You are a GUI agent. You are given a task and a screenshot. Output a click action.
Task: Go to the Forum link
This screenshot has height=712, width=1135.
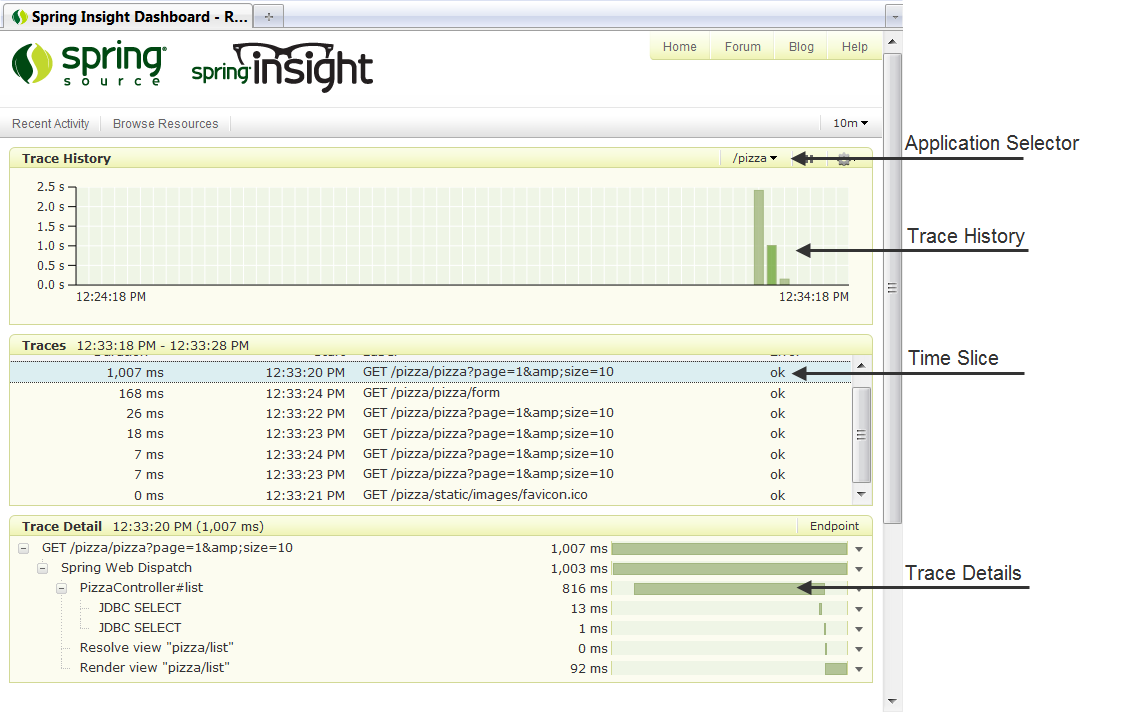pos(742,47)
